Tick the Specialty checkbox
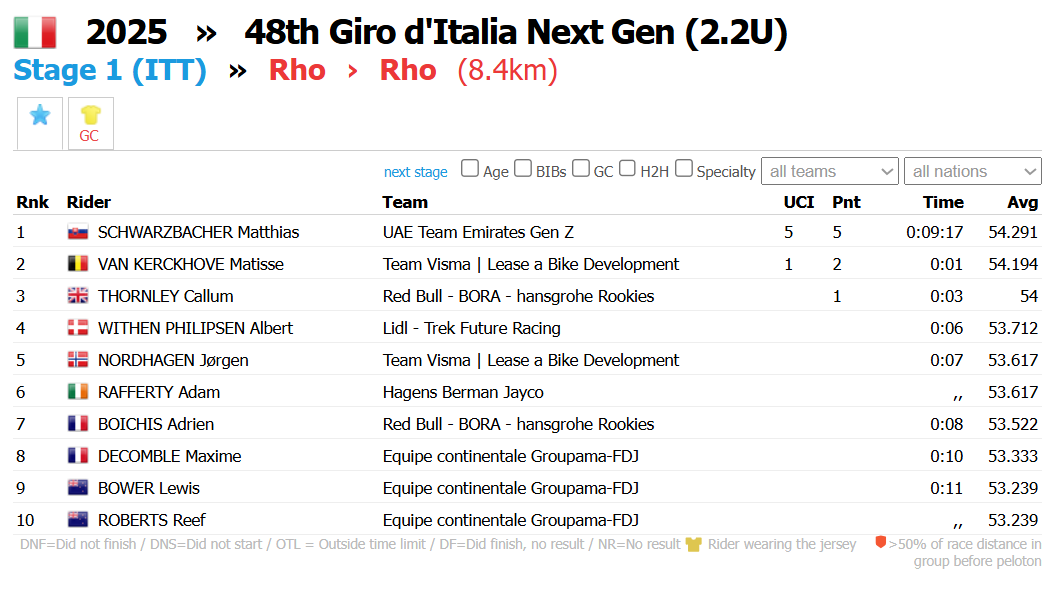The width and height of the screenshot is (1054, 616). coord(684,169)
